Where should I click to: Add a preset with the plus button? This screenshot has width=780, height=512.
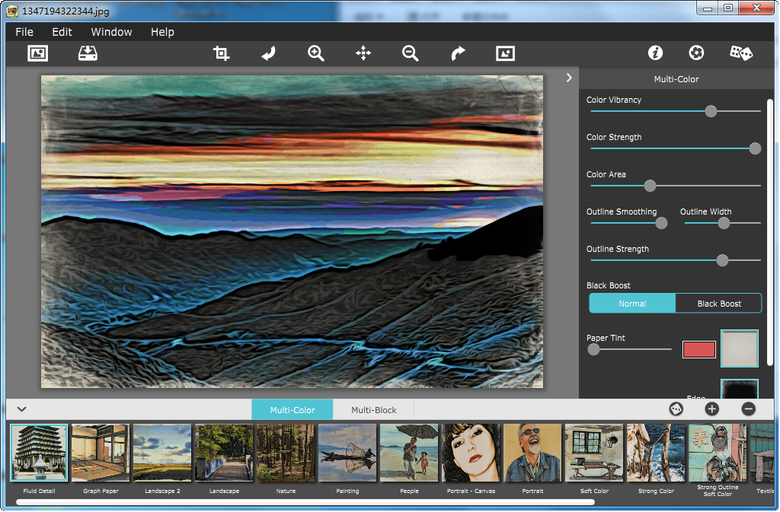[x=712, y=409]
